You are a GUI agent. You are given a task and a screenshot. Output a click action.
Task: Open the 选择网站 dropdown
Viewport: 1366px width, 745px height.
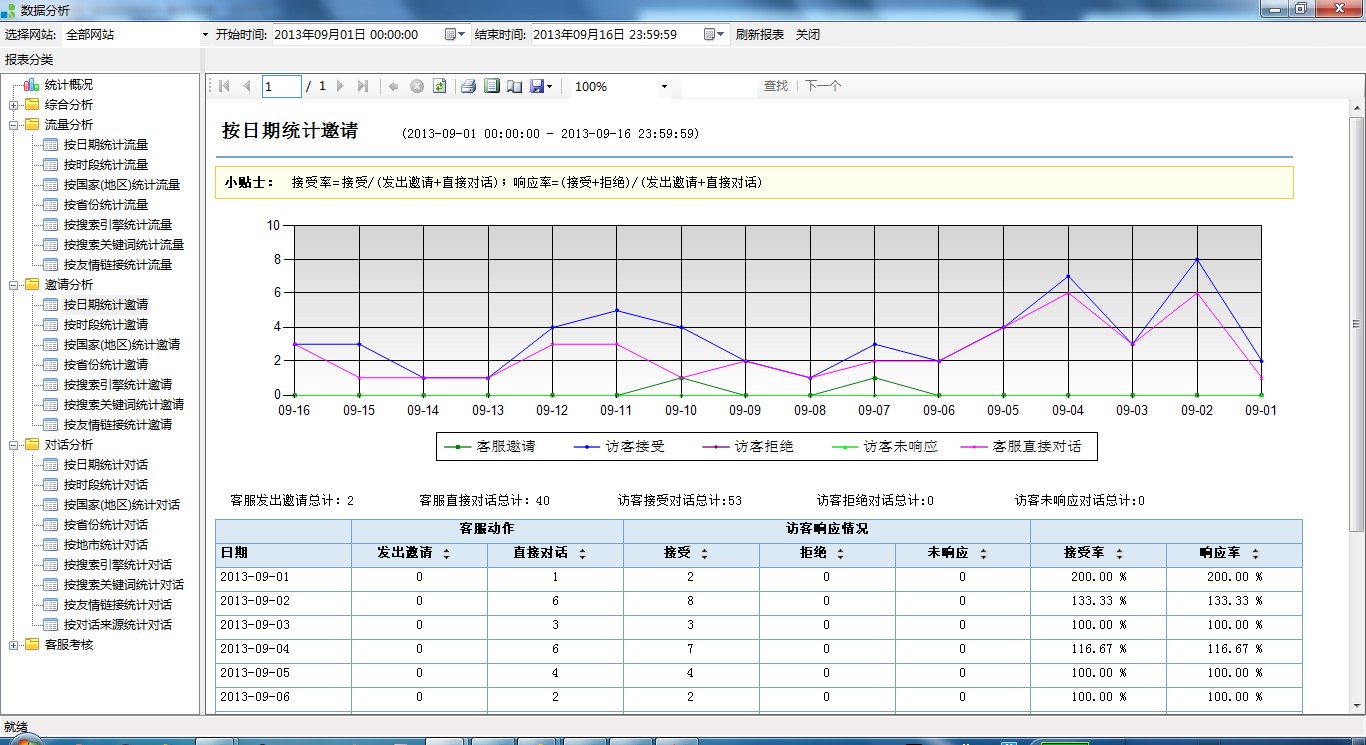204,34
